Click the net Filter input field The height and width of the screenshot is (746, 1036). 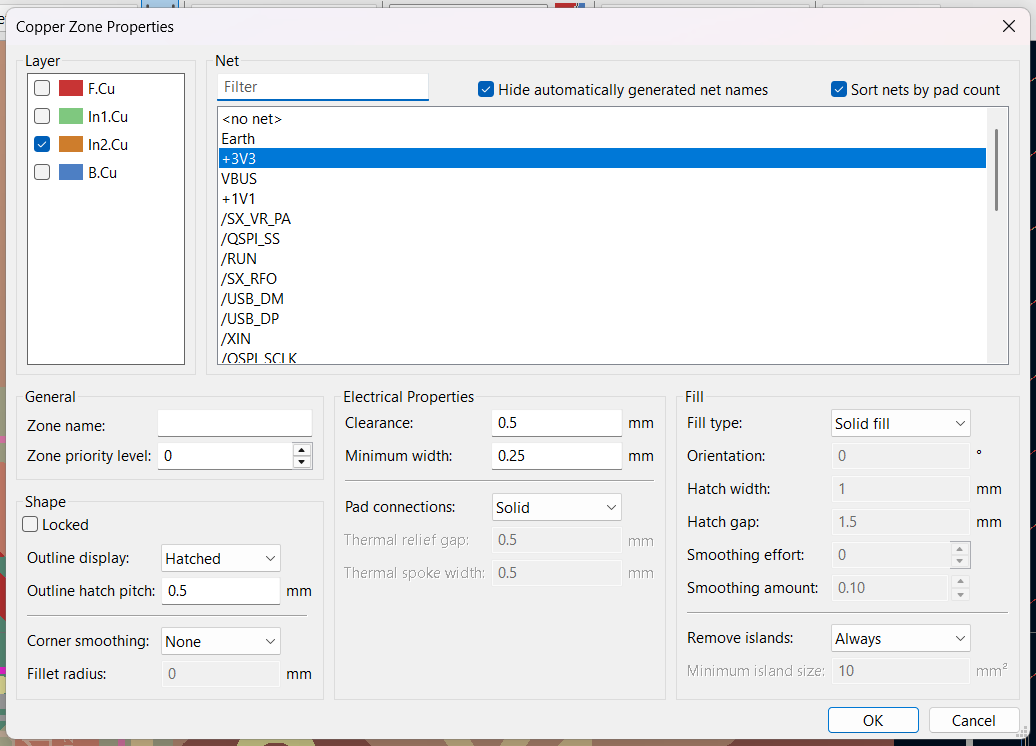pyautogui.click(x=322, y=87)
